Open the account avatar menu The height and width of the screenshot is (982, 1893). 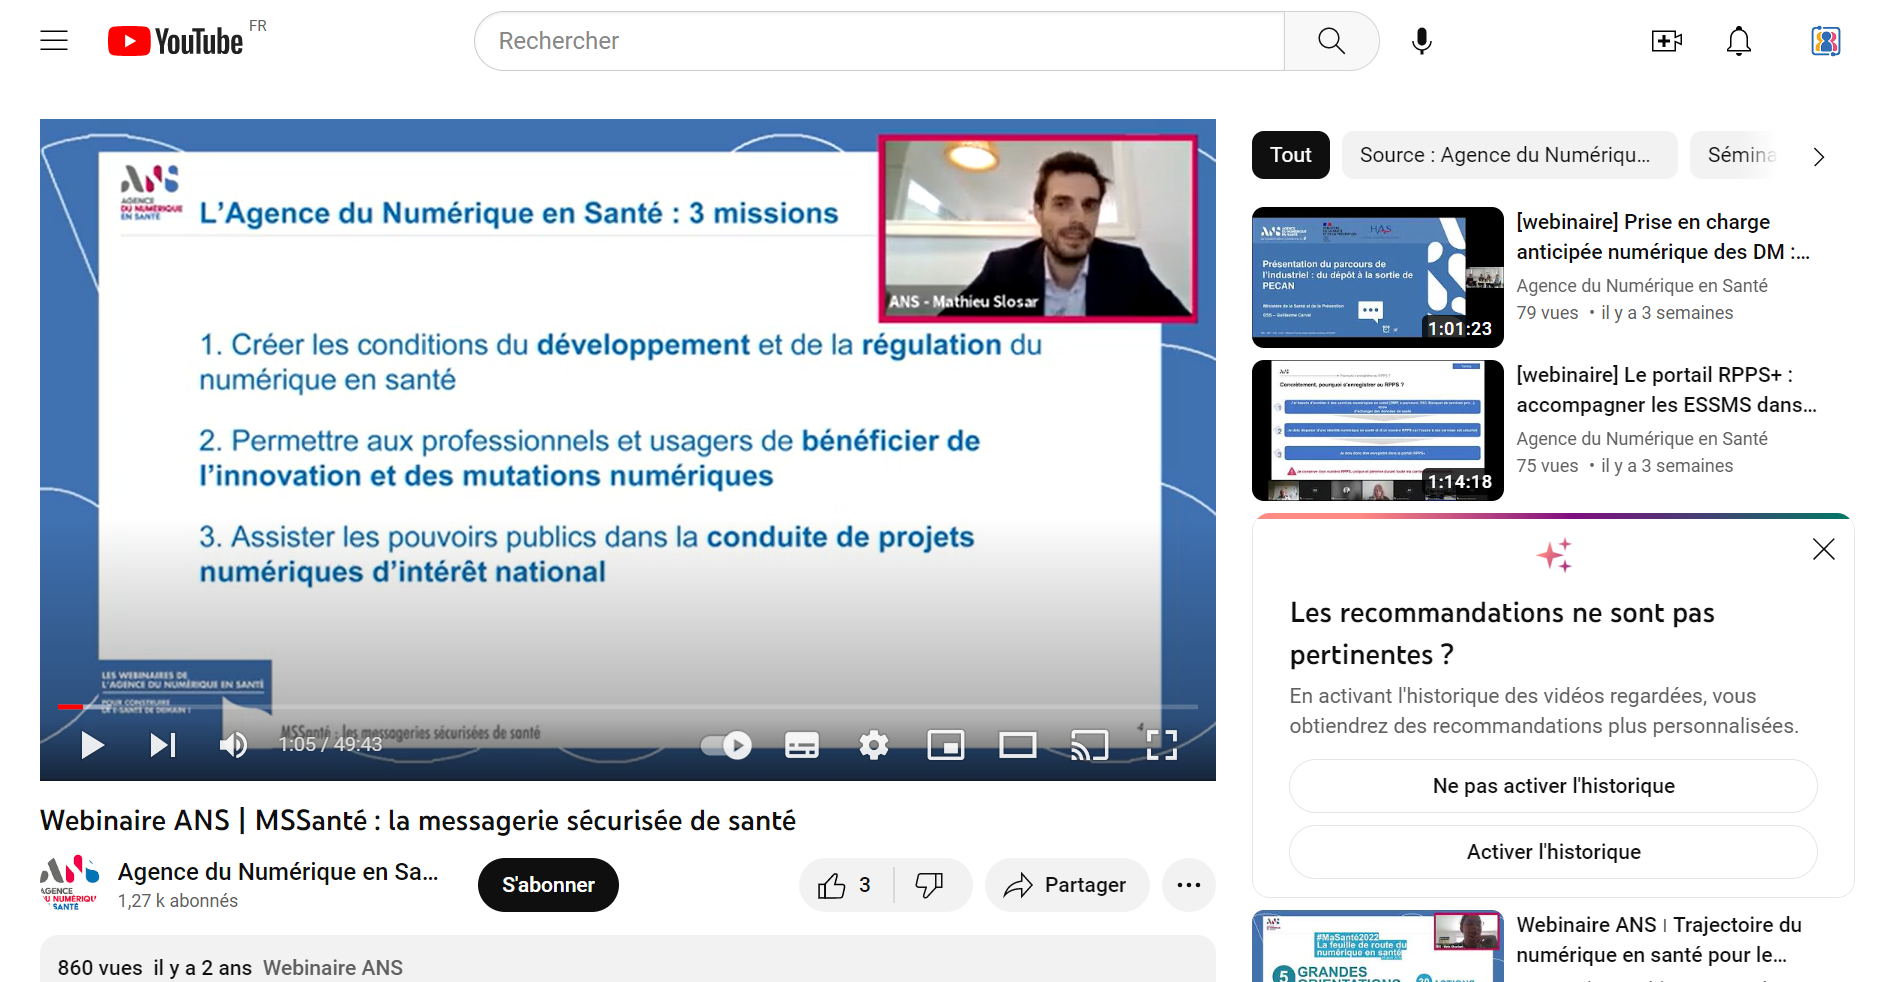point(1826,41)
